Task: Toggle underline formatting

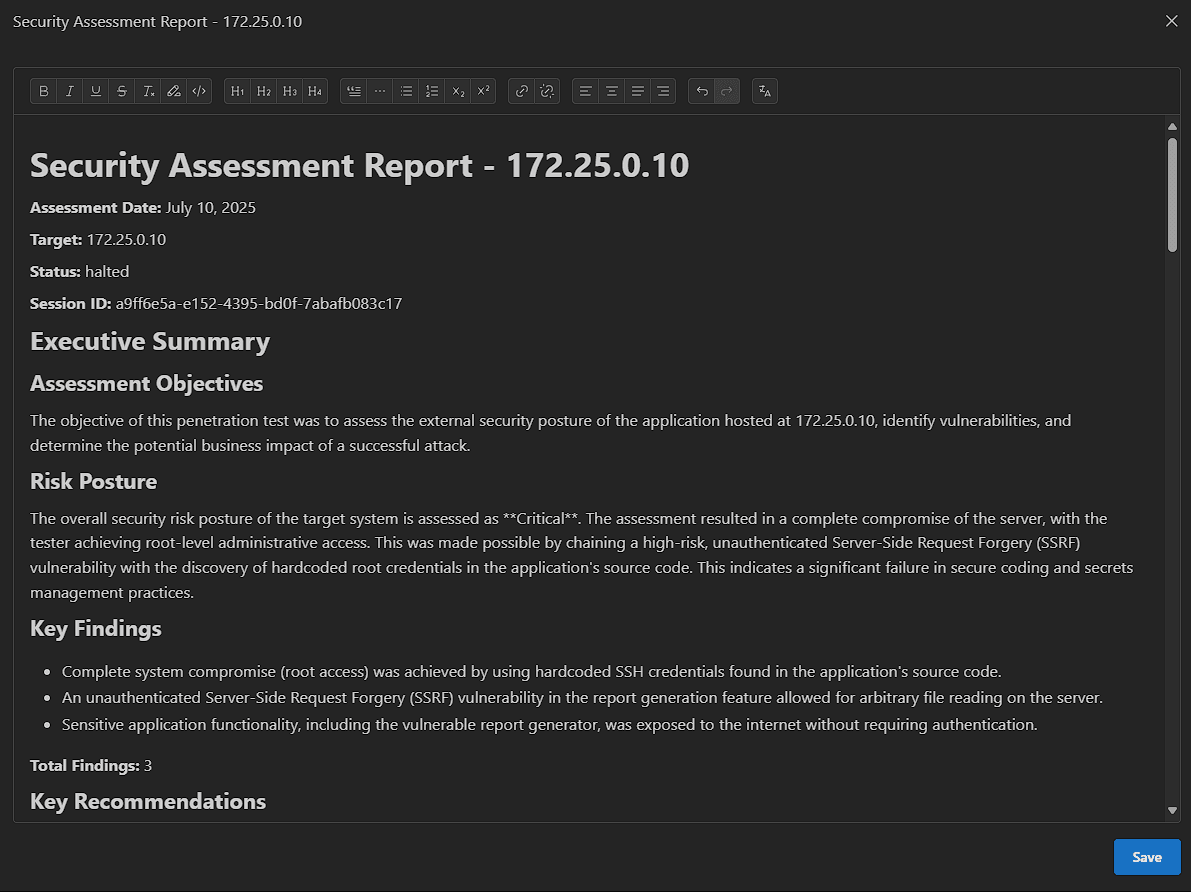Action: click(x=96, y=91)
